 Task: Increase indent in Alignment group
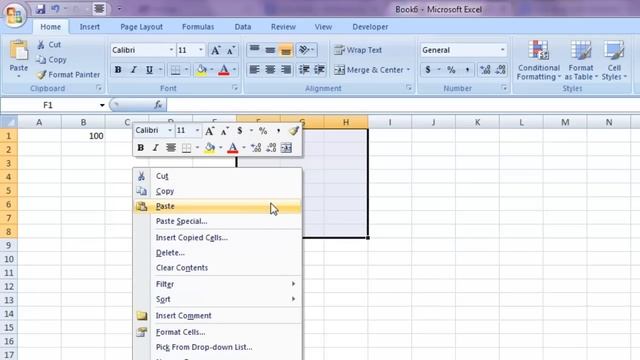[x=319, y=70]
